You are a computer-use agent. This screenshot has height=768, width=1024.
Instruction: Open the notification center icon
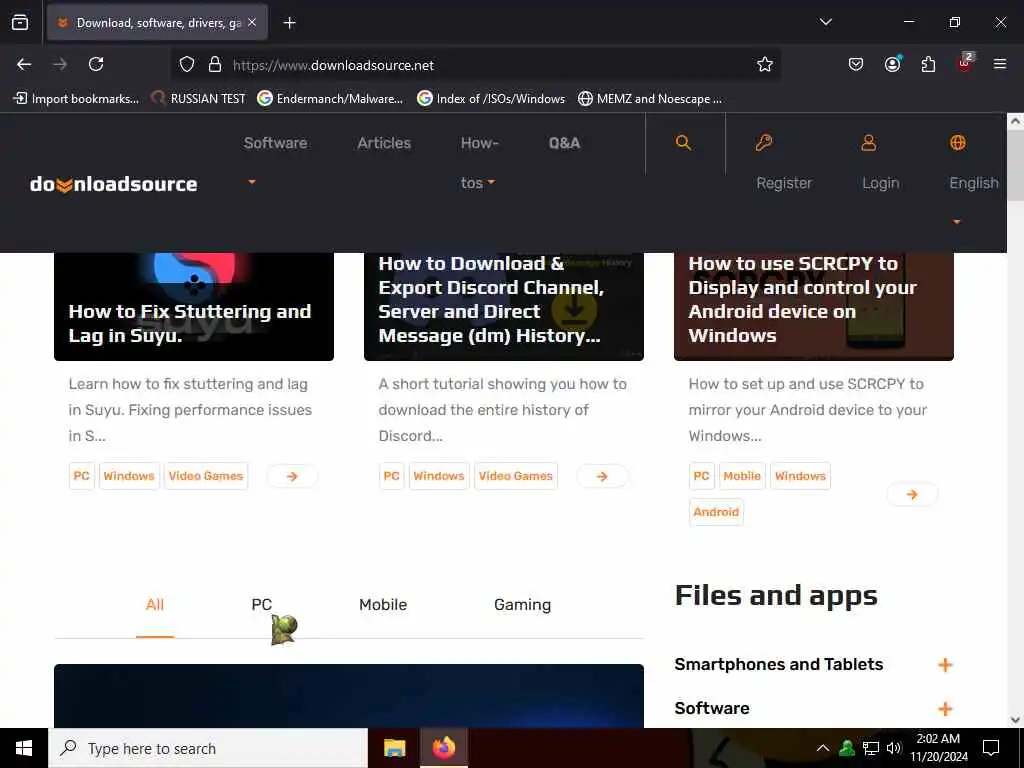[991, 748]
